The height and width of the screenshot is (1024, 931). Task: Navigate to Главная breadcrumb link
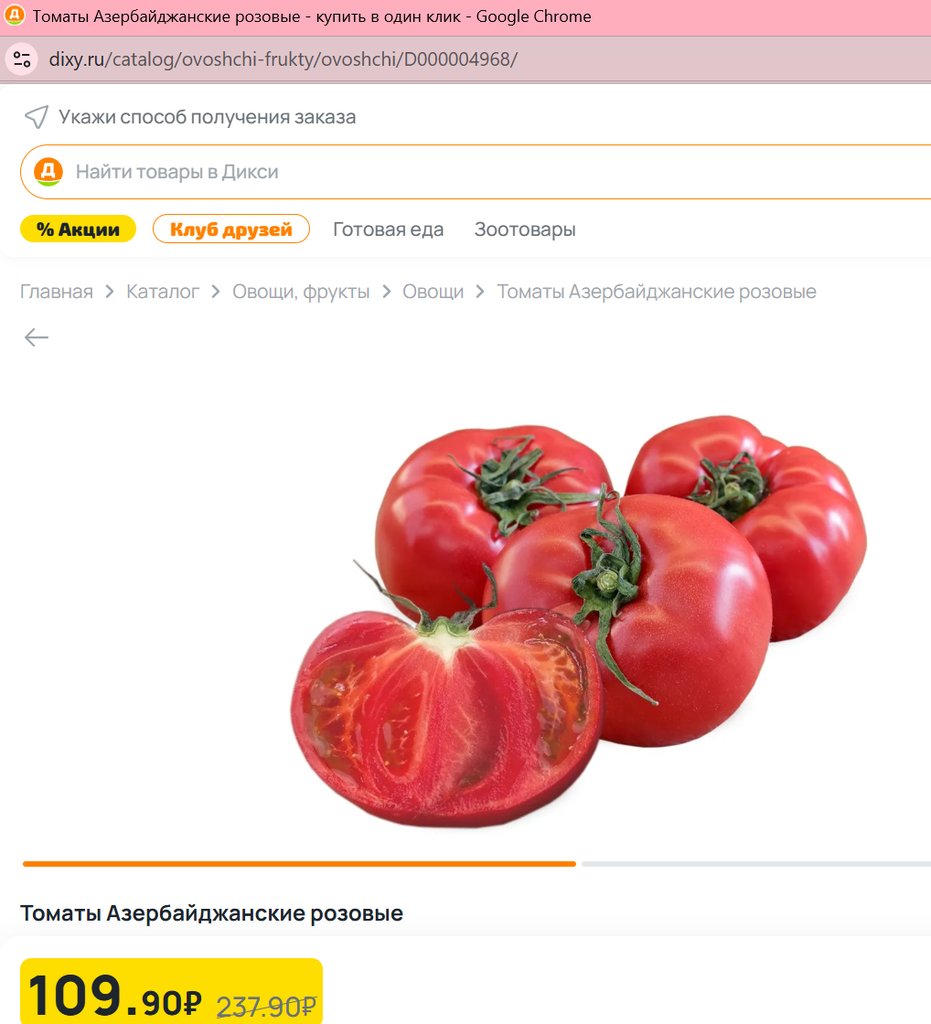click(x=56, y=291)
